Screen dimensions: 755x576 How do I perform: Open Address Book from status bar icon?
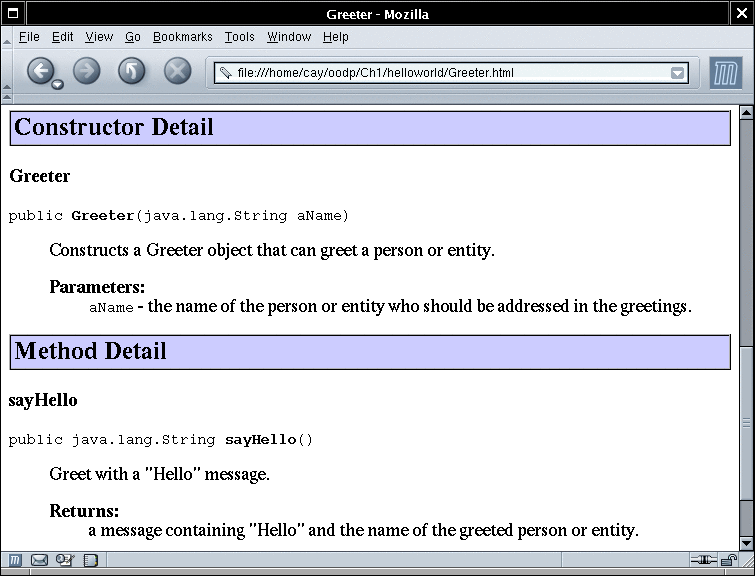pyautogui.click(x=90, y=560)
